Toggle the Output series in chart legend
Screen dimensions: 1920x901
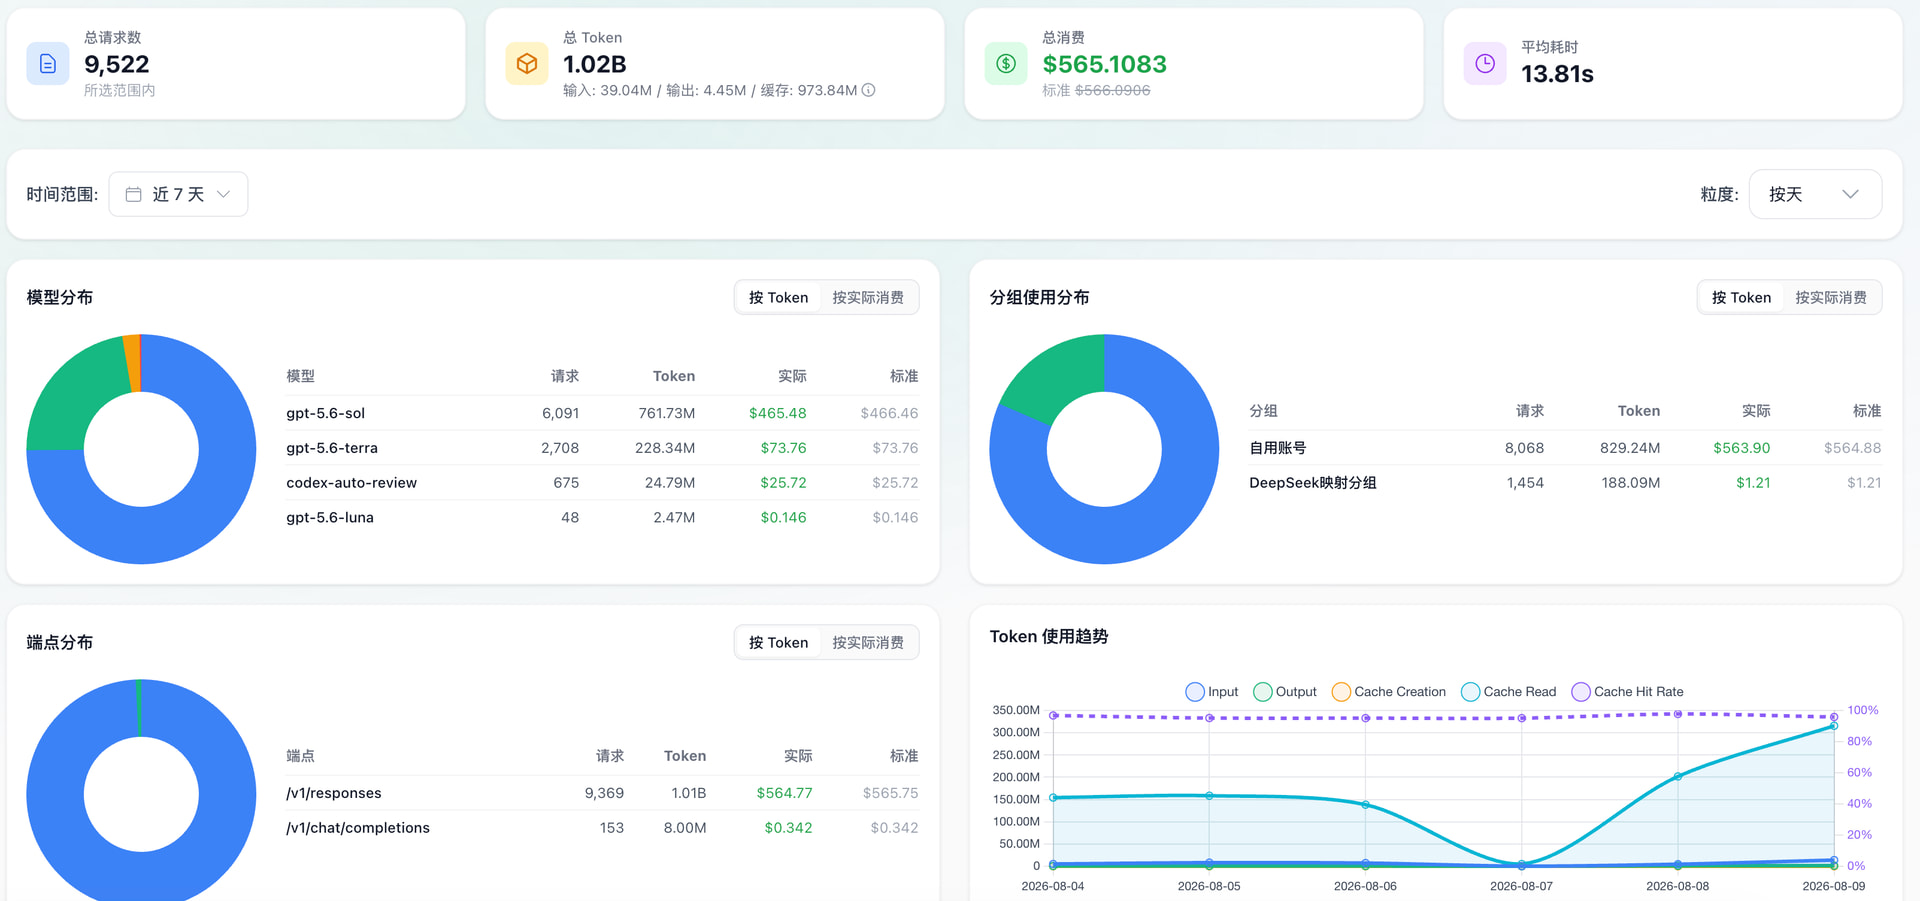coord(1285,692)
